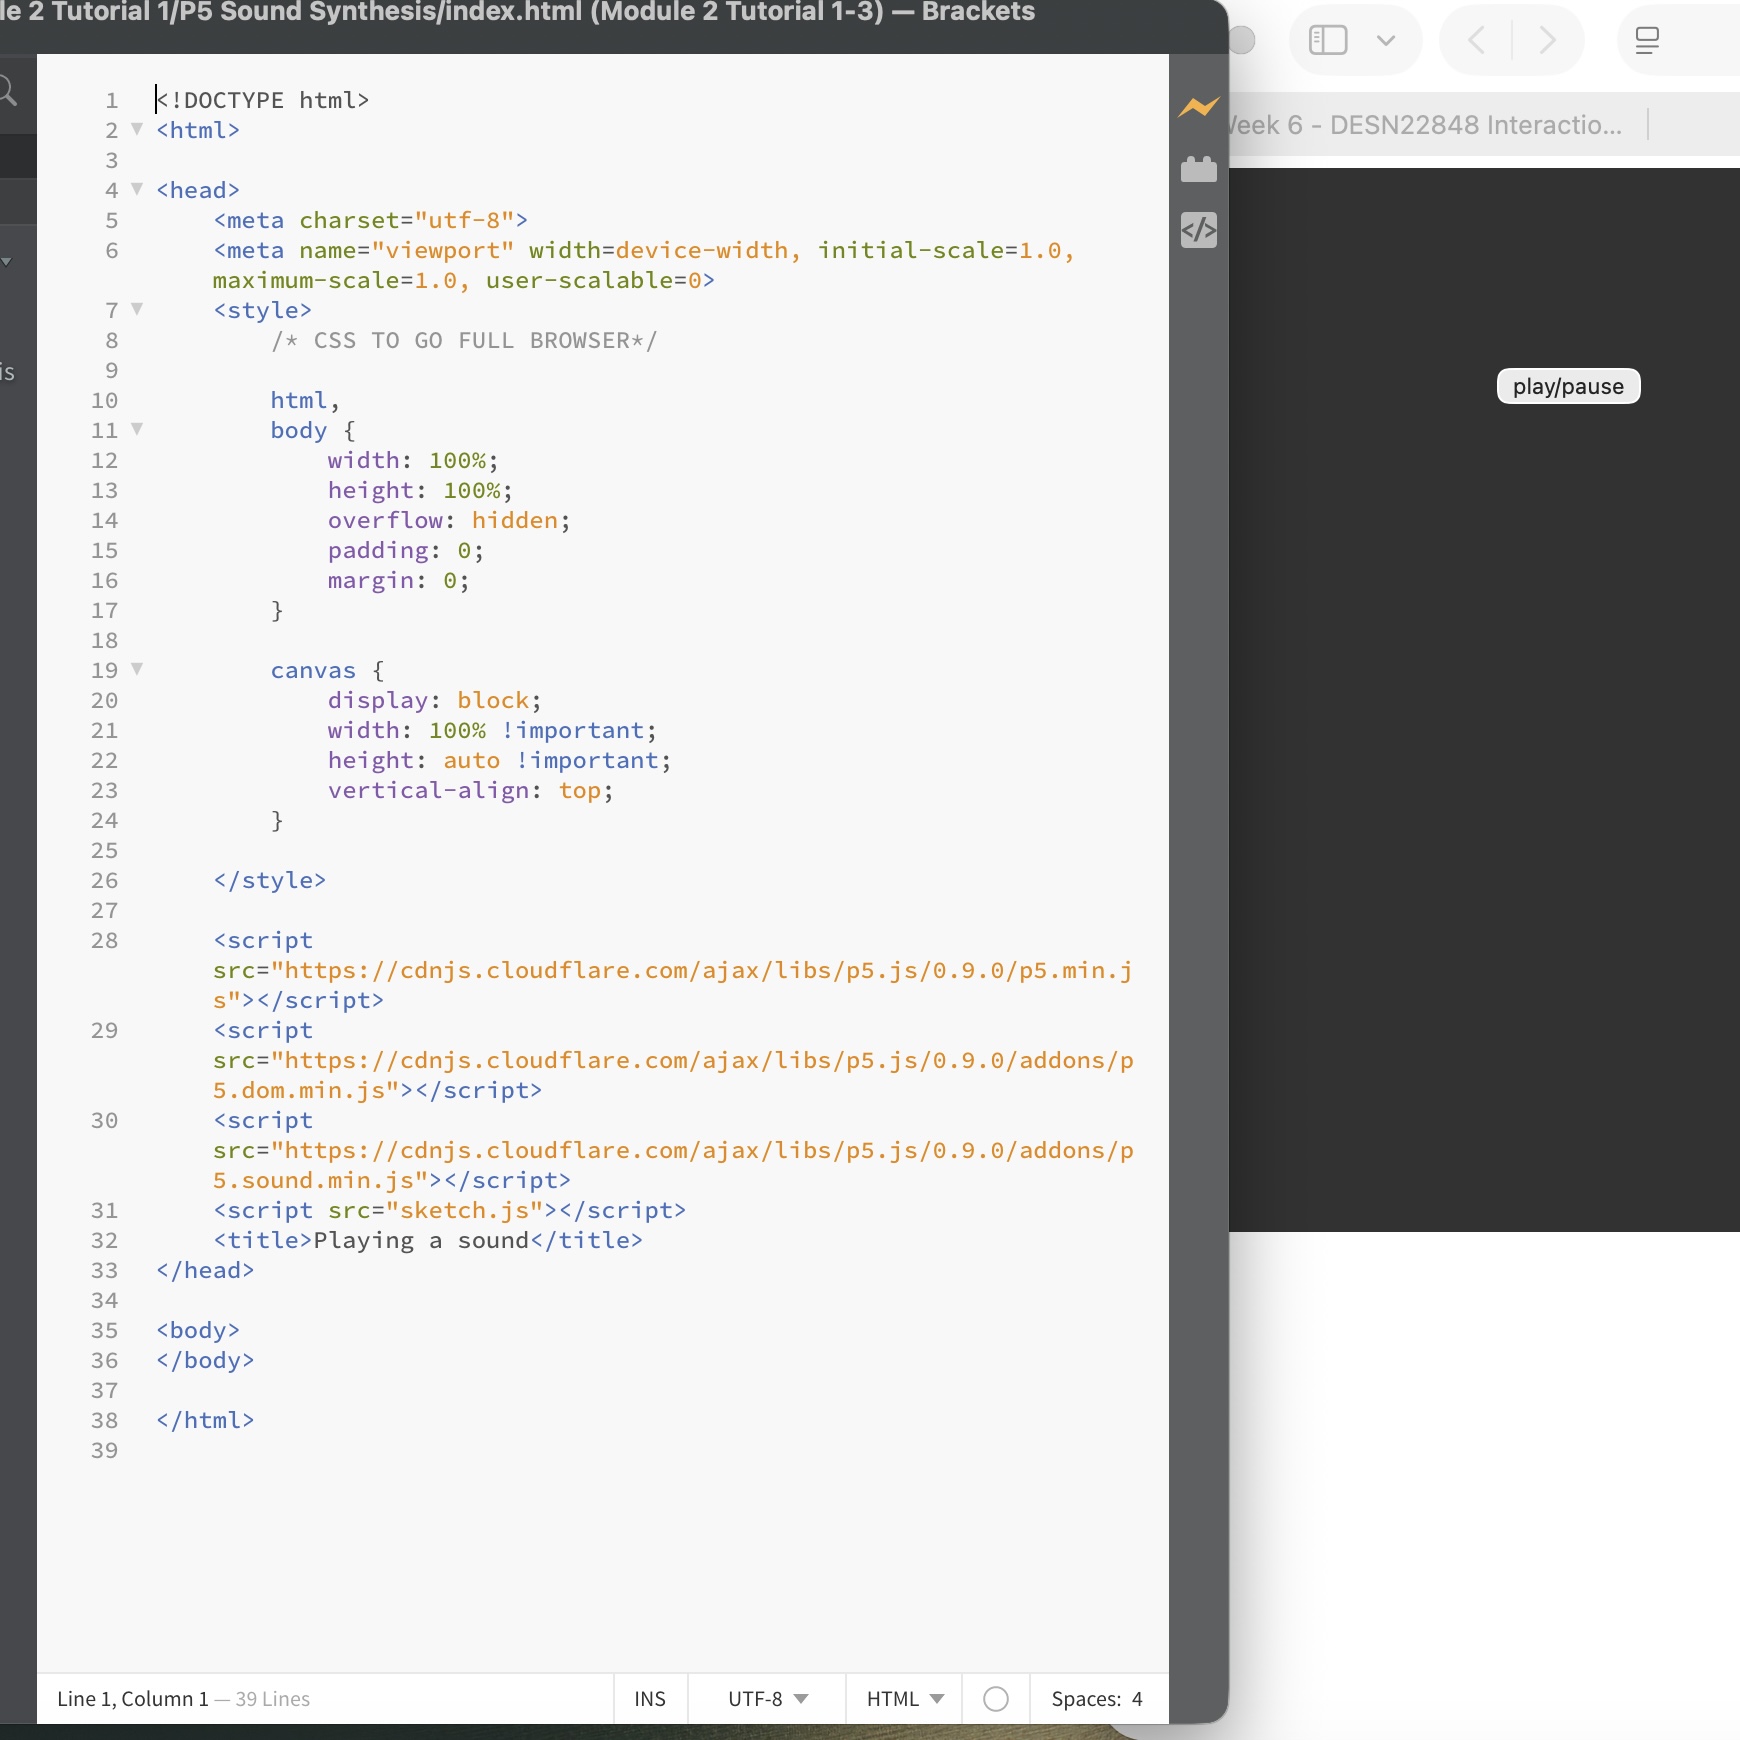Open the Extension Manager brick icon
This screenshot has height=1740, width=1740.
click(1198, 170)
